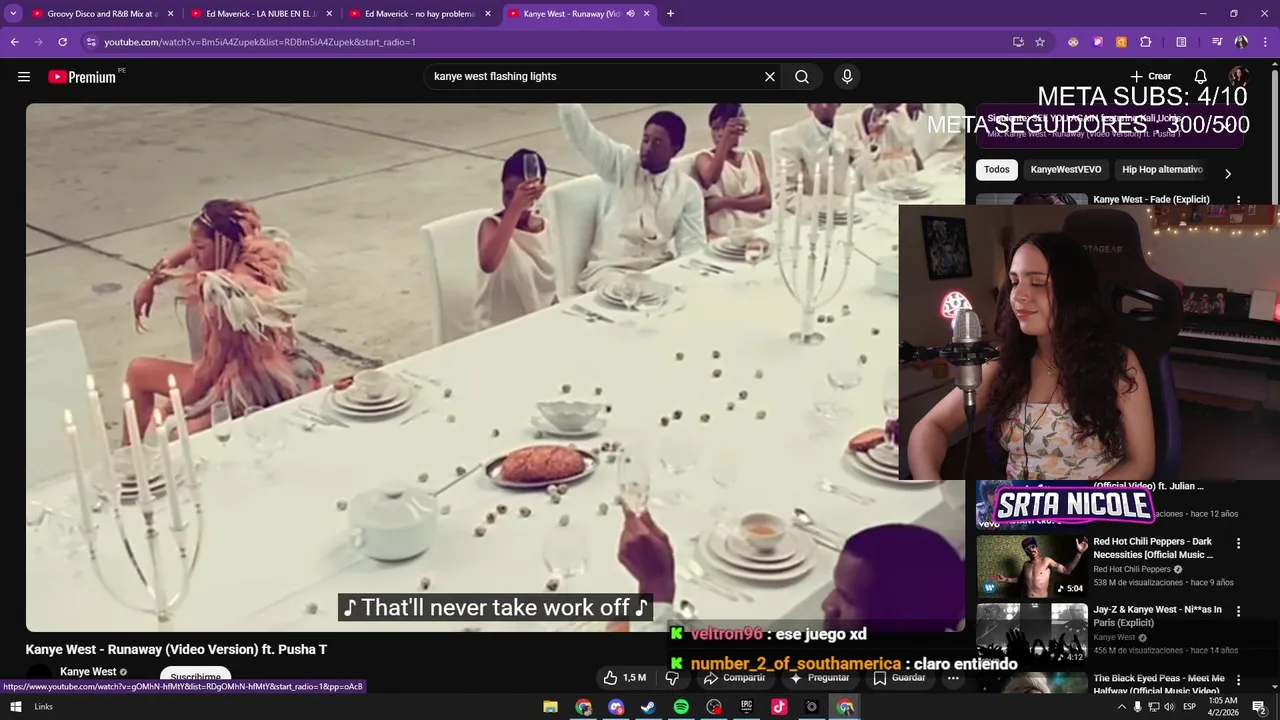Open Jay-Z & Kanye West Paris thumbnail
The image size is (1280, 720).
point(1032,634)
